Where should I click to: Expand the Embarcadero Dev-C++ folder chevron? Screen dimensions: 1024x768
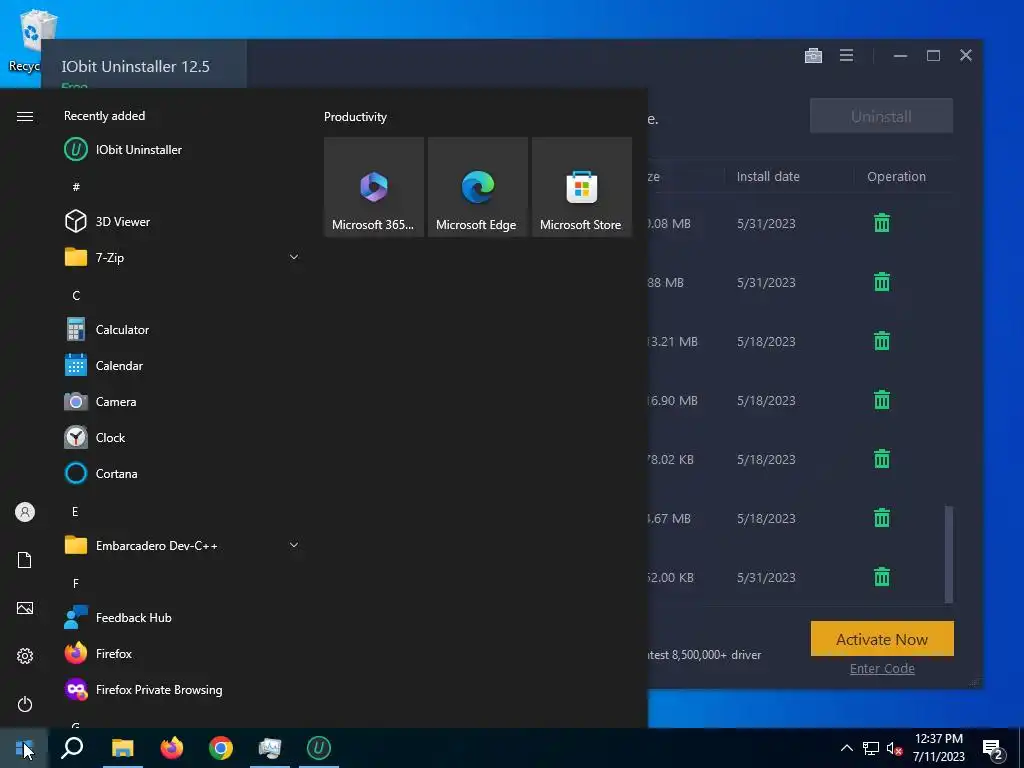click(x=294, y=545)
